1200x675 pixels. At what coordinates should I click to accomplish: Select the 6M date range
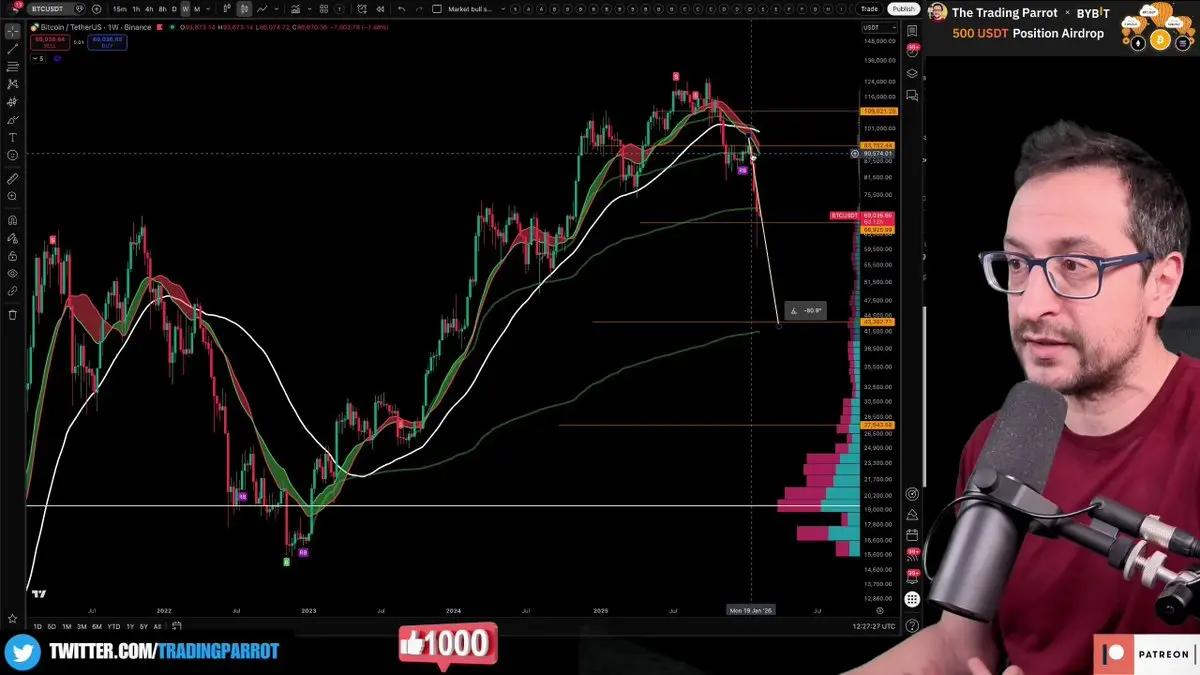(x=97, y=626)
